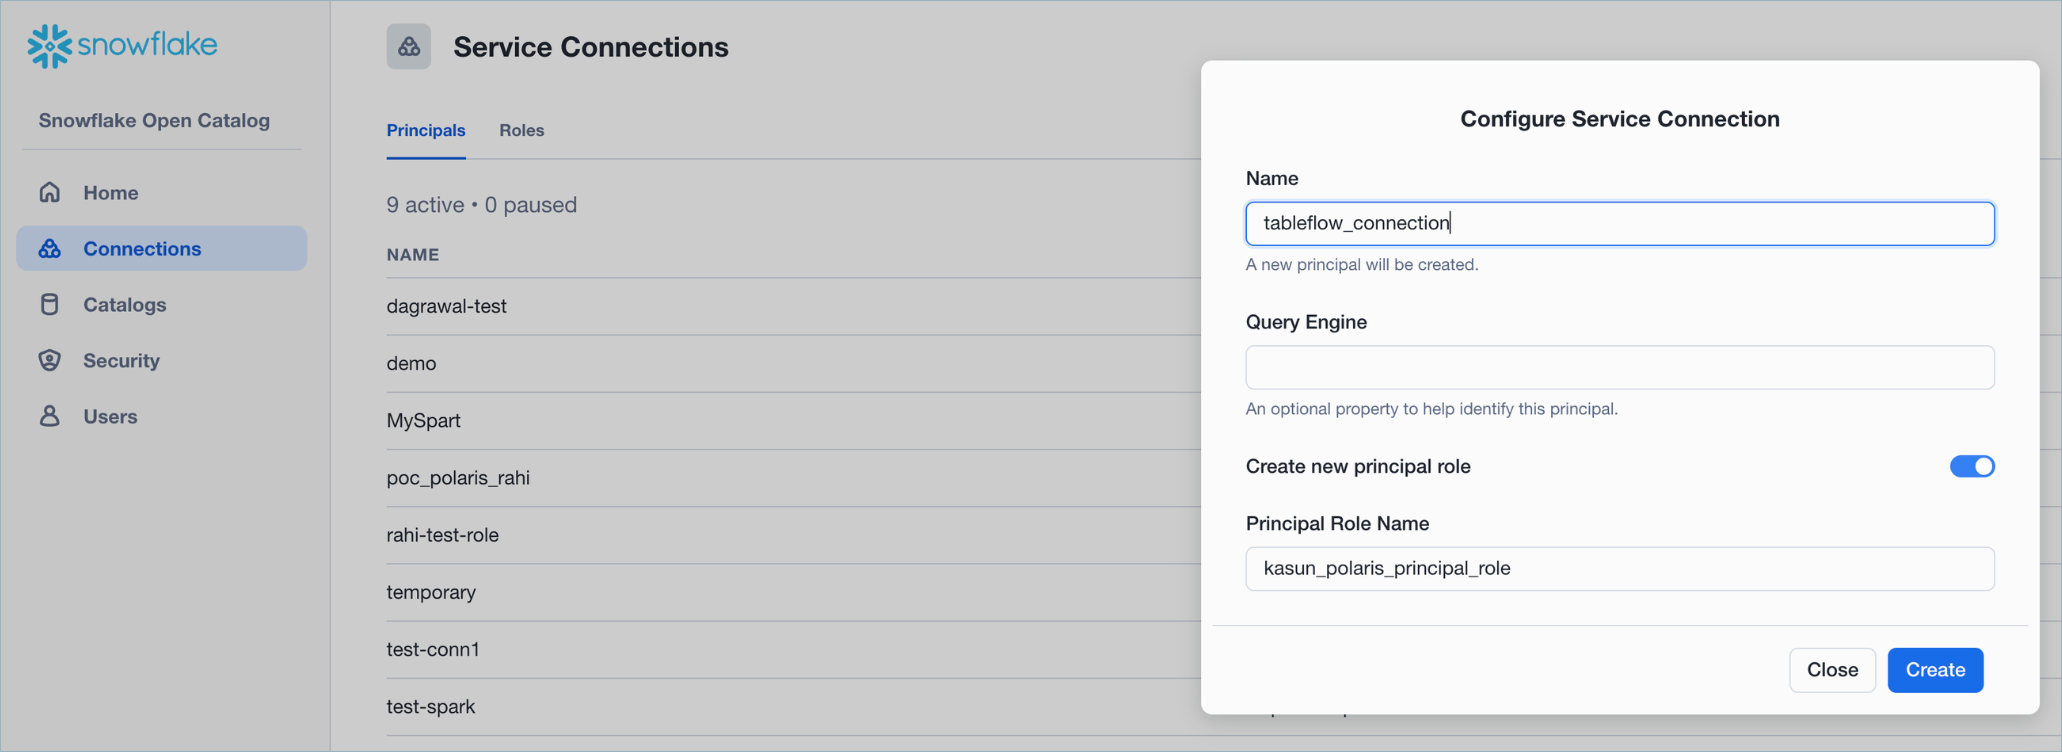Select the Principals tab
Viewport: 2062px width, 752px height.
(426, 130)
